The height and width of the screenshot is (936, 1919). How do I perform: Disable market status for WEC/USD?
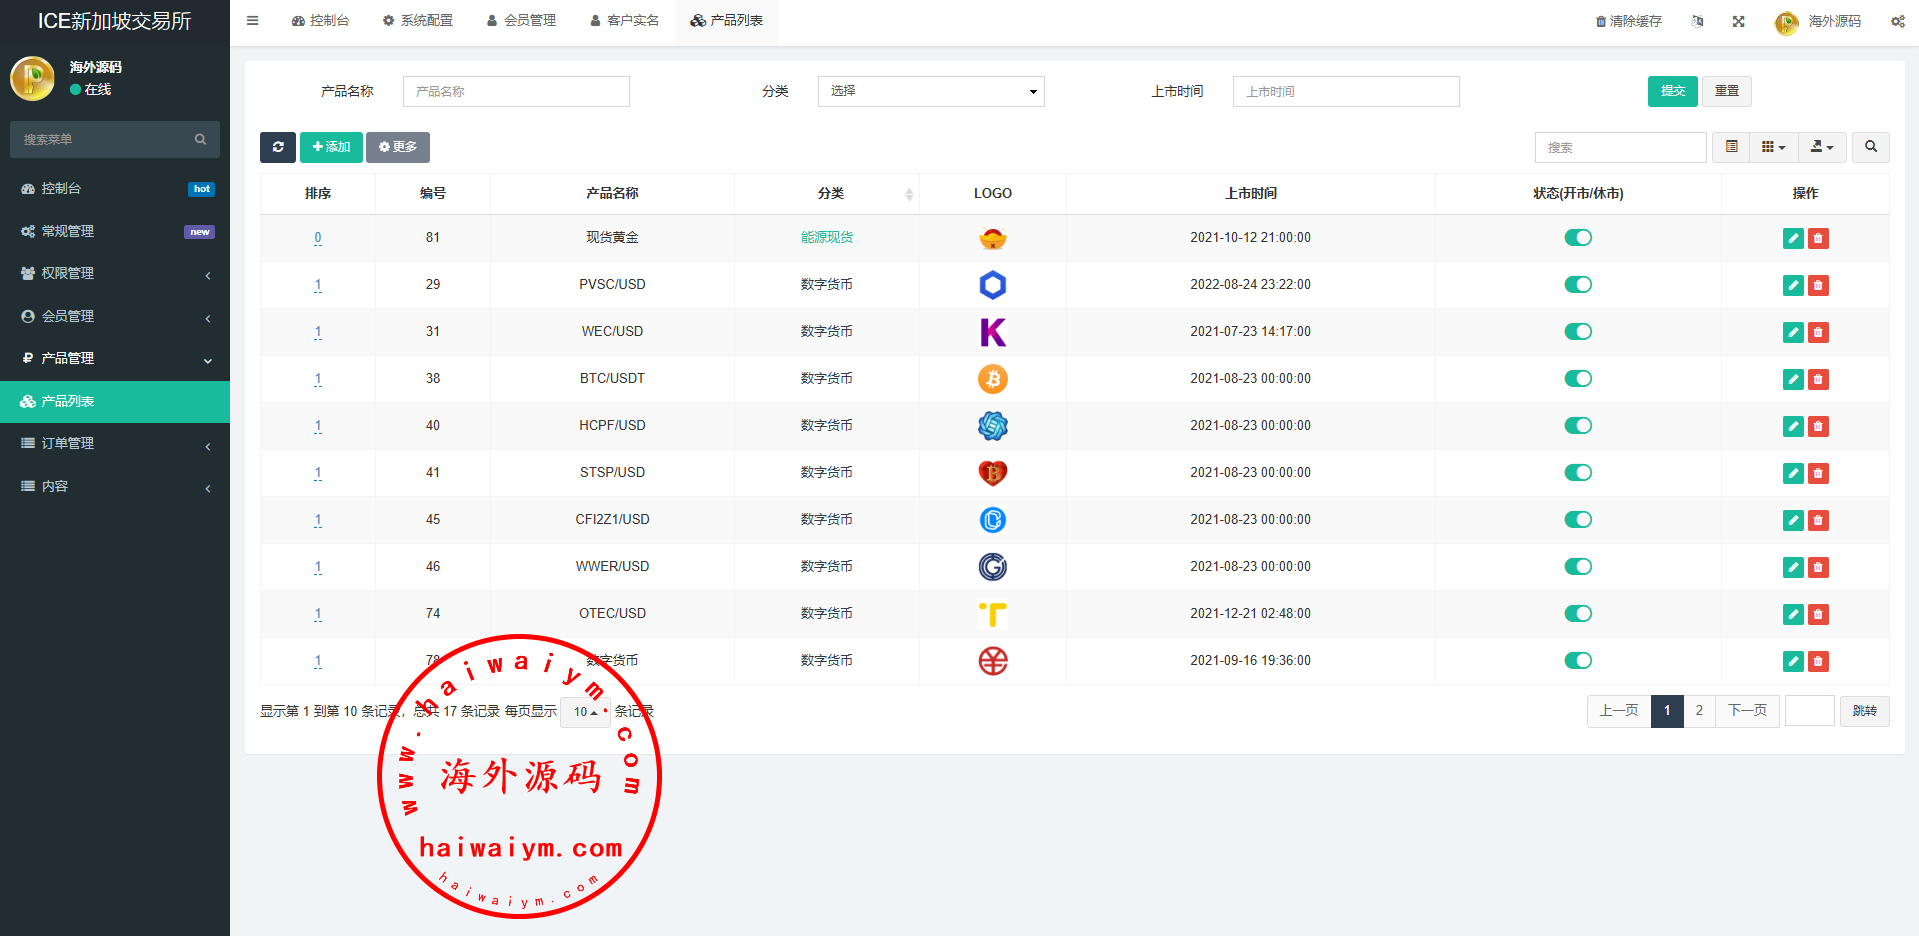1577,332
